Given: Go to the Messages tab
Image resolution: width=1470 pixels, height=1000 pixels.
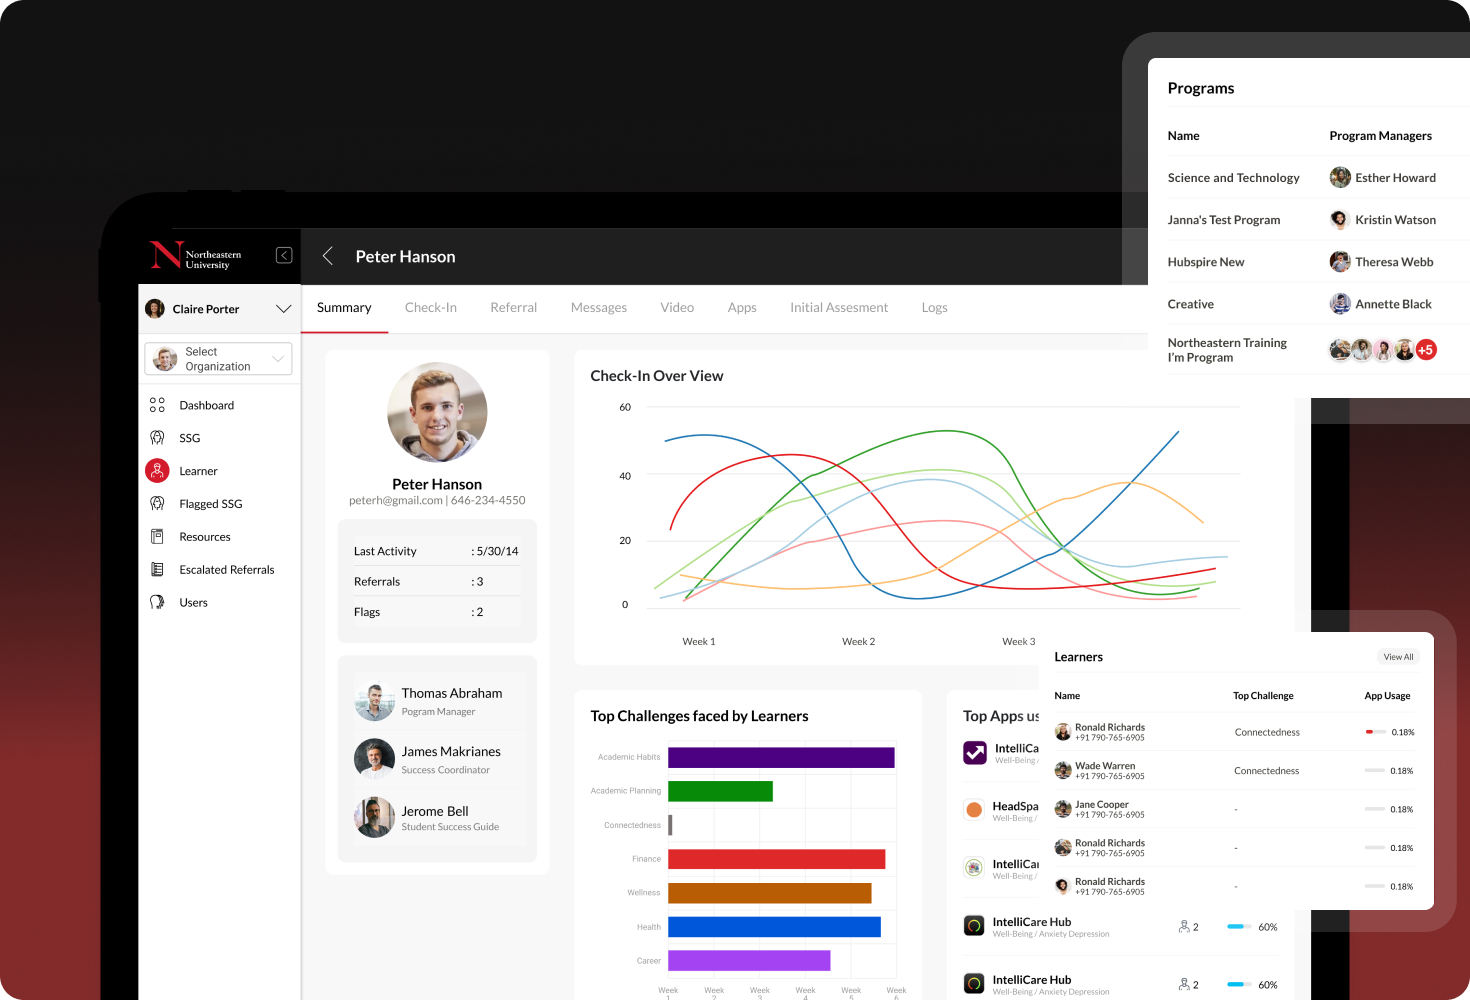Looking at the screenshot, I should coord(598,308).
